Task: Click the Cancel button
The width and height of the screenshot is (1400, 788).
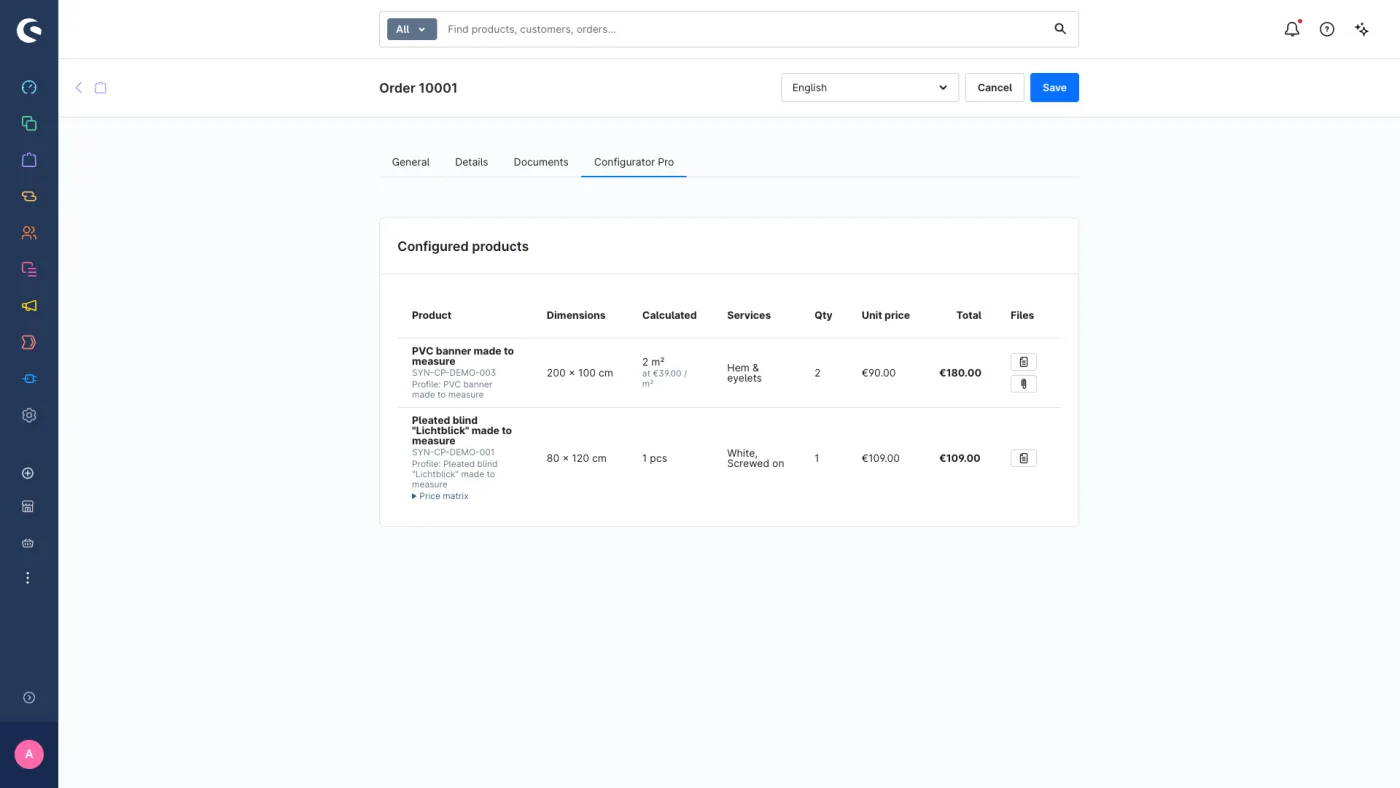Action: pyautogui.click(x=995, y=88)
